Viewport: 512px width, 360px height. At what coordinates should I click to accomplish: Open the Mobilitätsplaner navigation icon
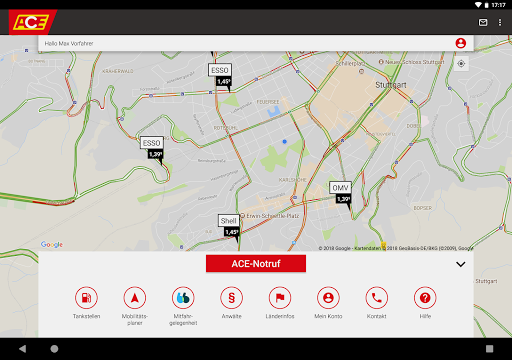[x=135, y=298]
